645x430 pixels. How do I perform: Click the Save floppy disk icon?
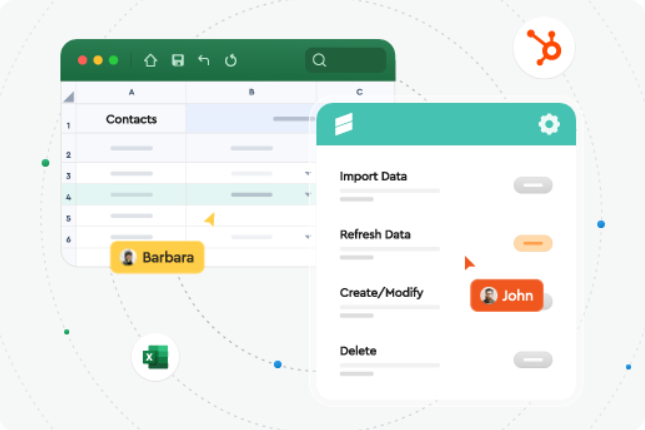click(x=177, y=60)
